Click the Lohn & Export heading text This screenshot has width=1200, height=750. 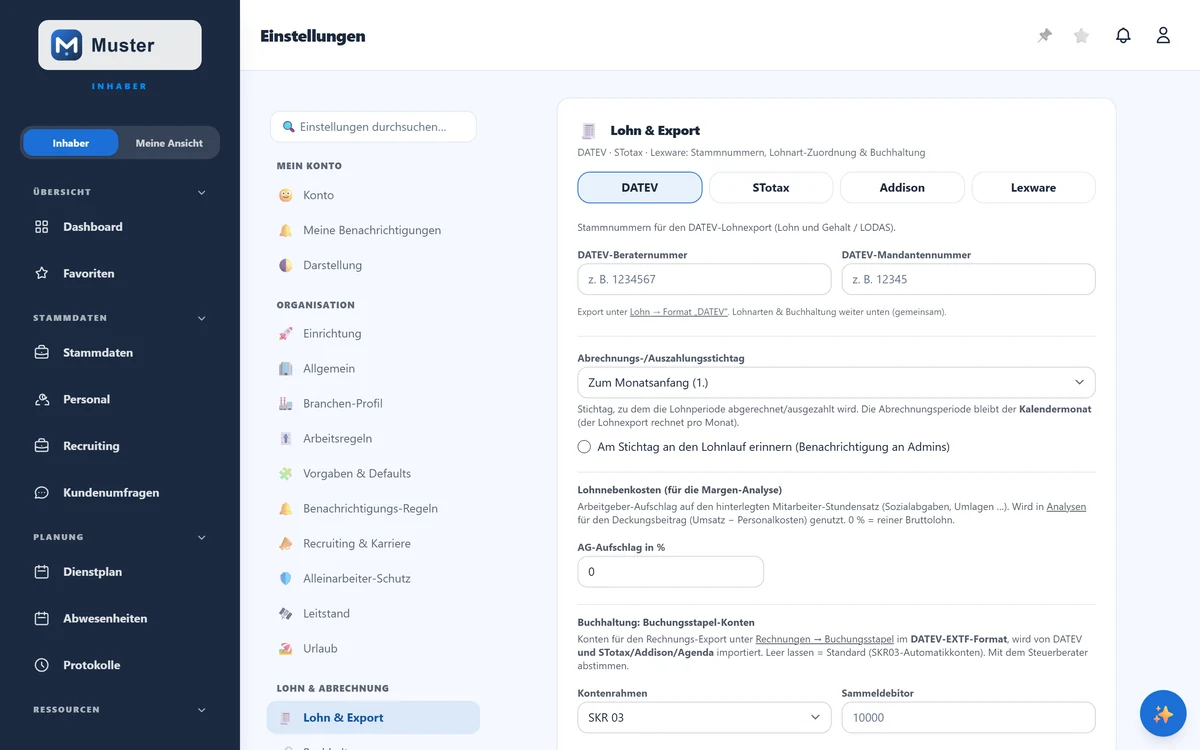(x=655, y=130)
